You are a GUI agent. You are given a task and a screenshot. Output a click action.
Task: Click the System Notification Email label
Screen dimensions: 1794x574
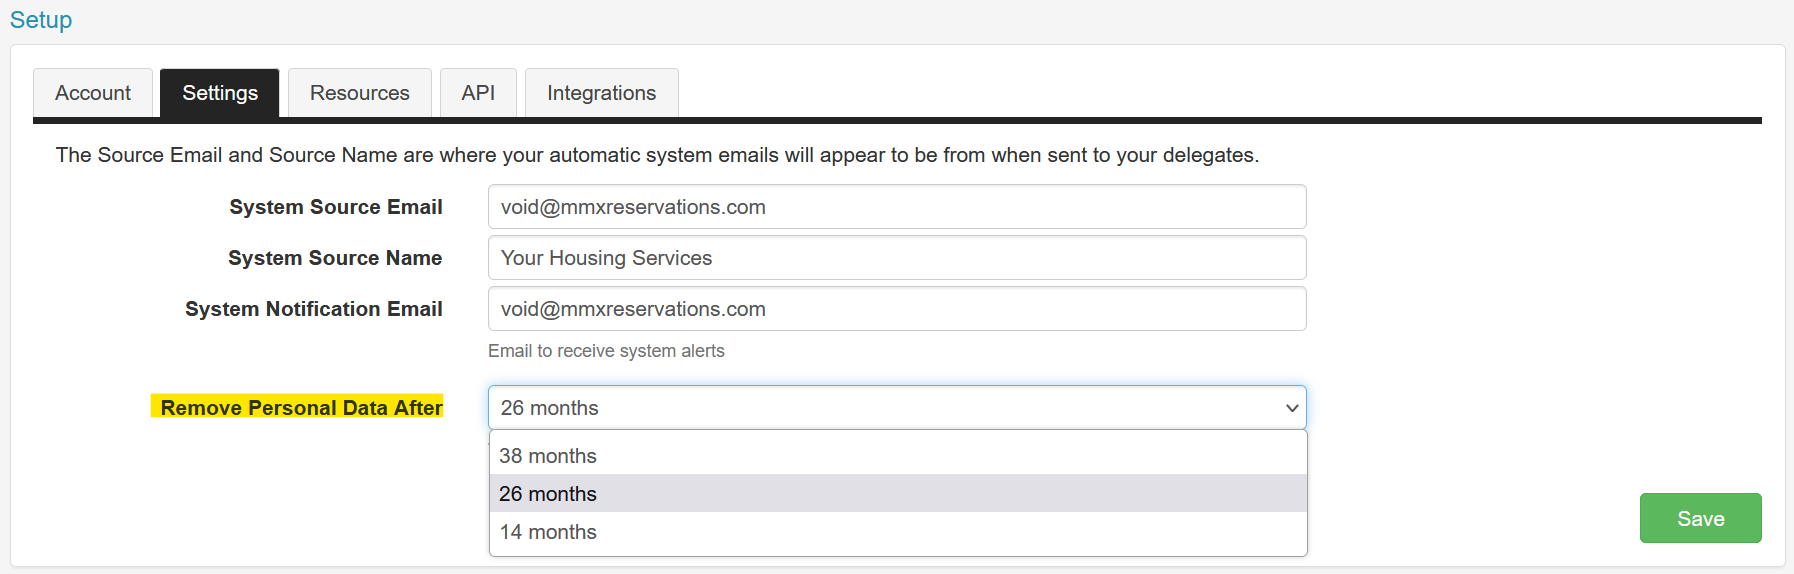(314, 309)
